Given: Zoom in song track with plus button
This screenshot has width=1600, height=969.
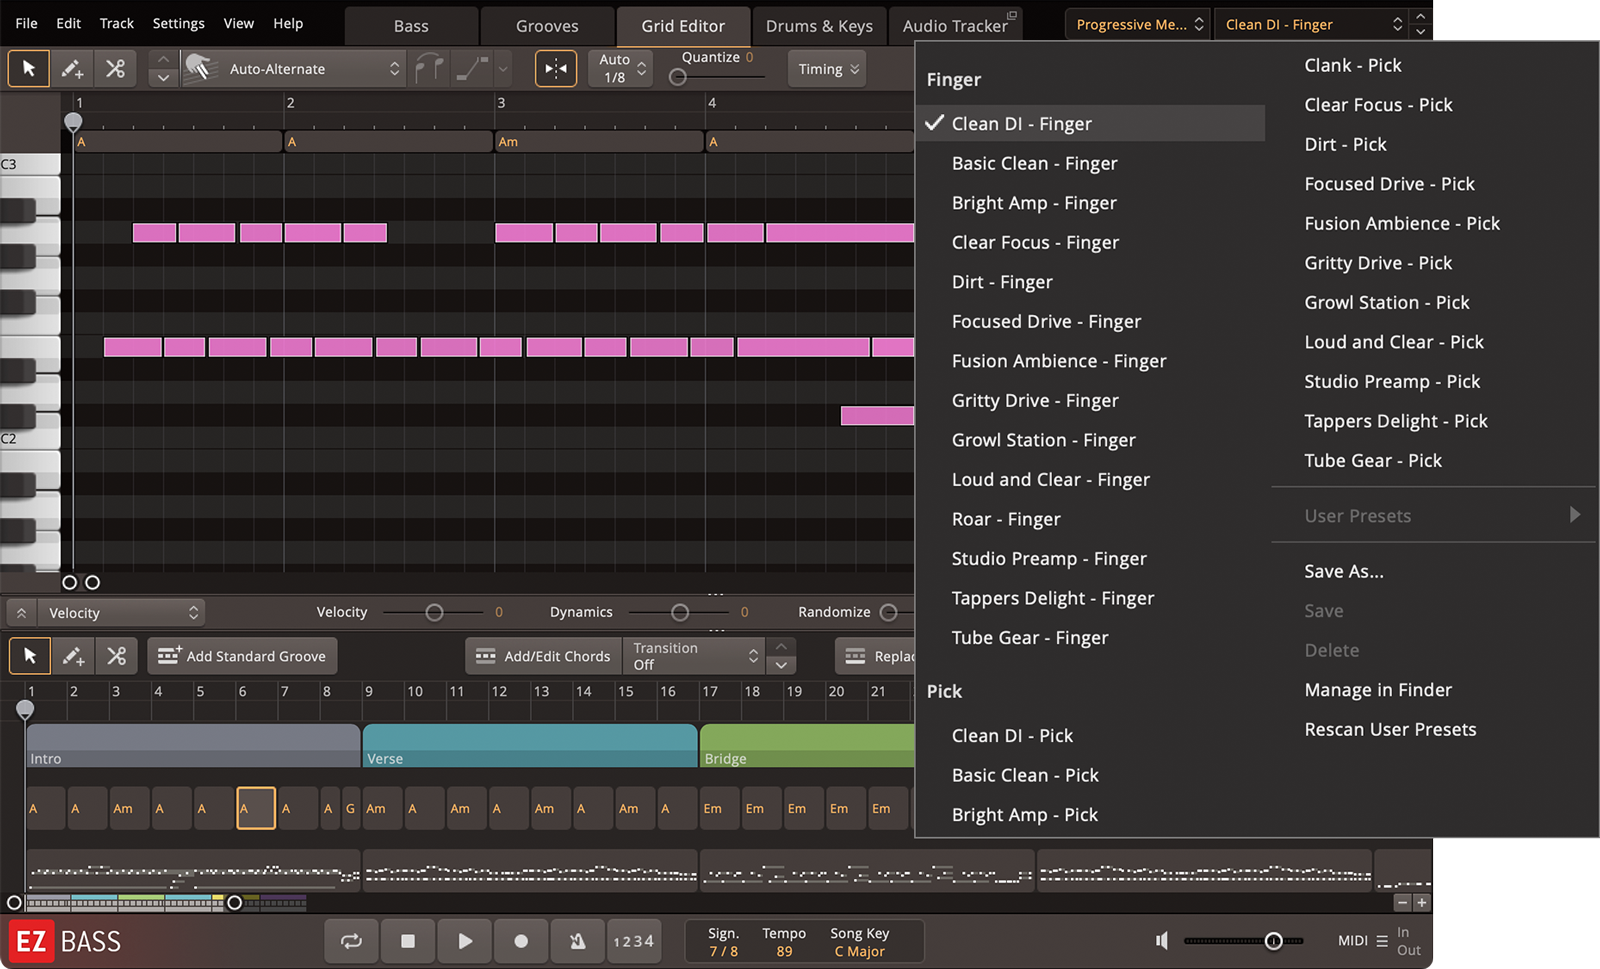Looking at the screenshot, I should 1422,902.
